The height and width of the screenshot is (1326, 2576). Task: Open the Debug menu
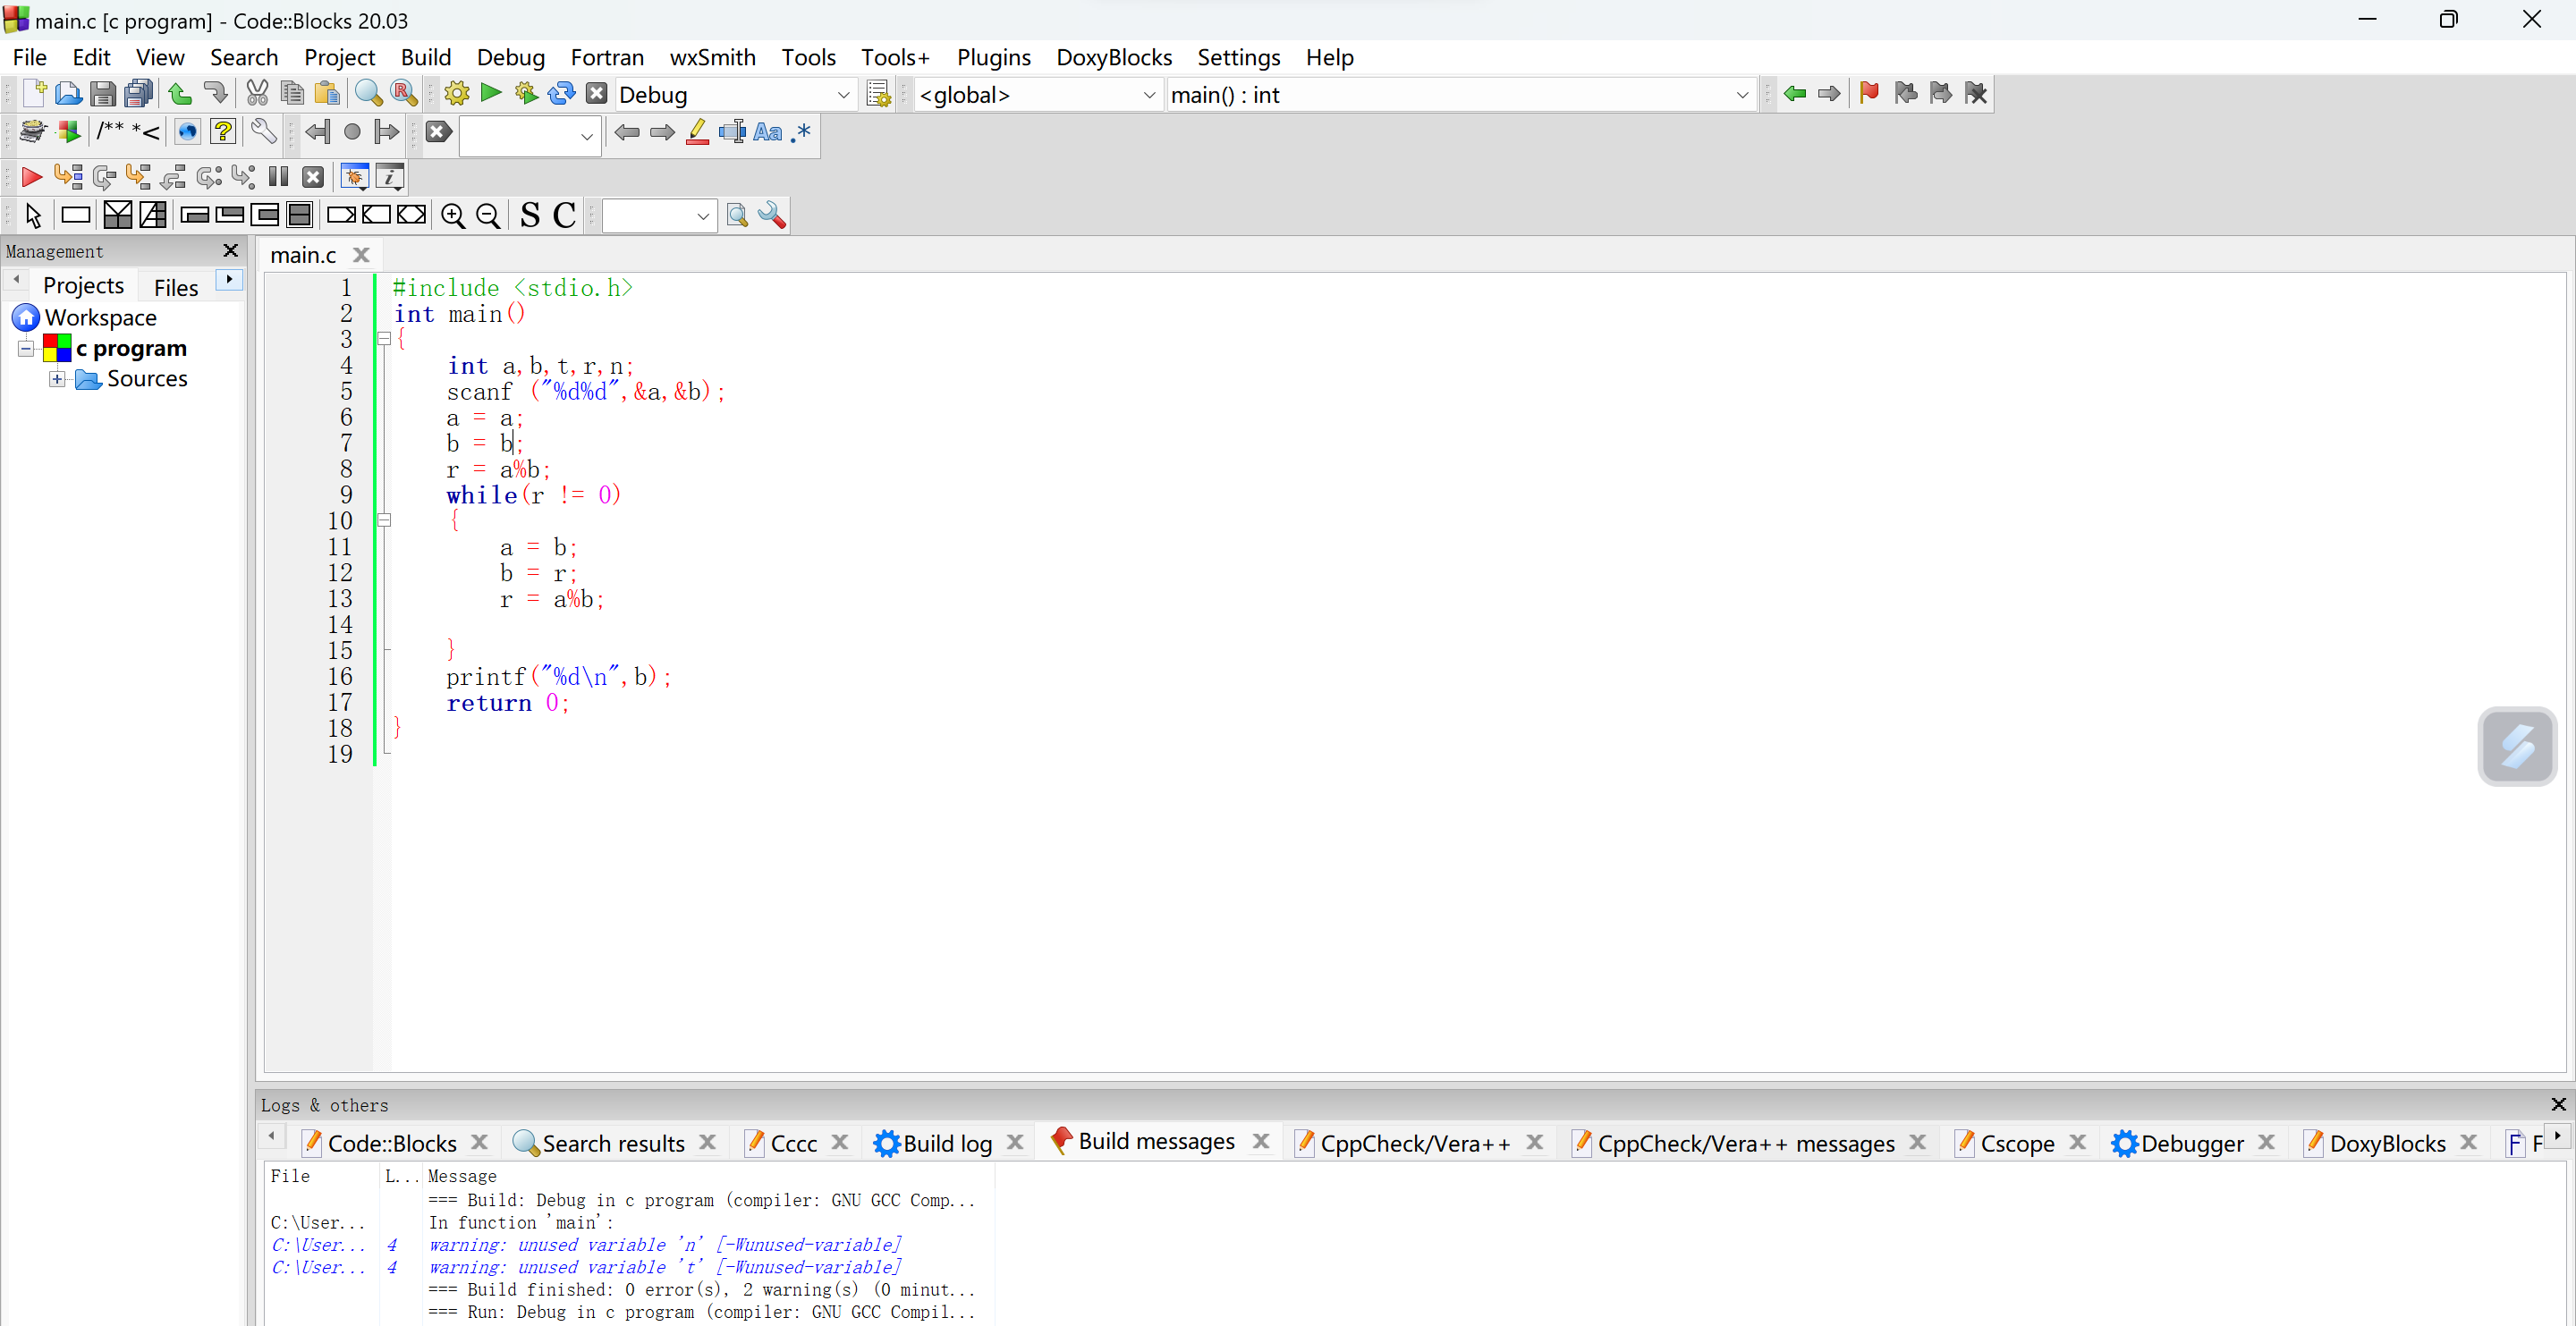tap(510, 58)
